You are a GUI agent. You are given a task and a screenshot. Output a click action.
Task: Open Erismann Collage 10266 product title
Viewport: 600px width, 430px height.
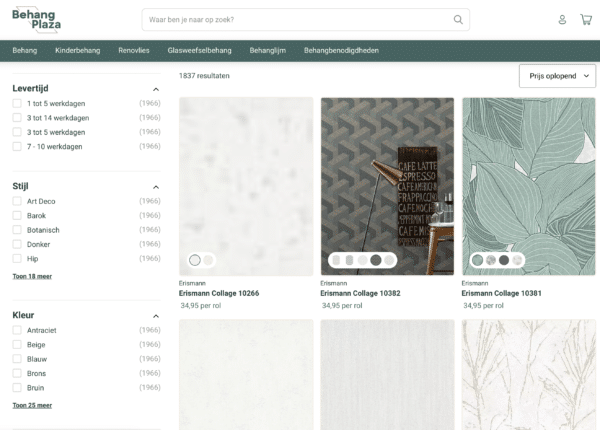(219, 293)
